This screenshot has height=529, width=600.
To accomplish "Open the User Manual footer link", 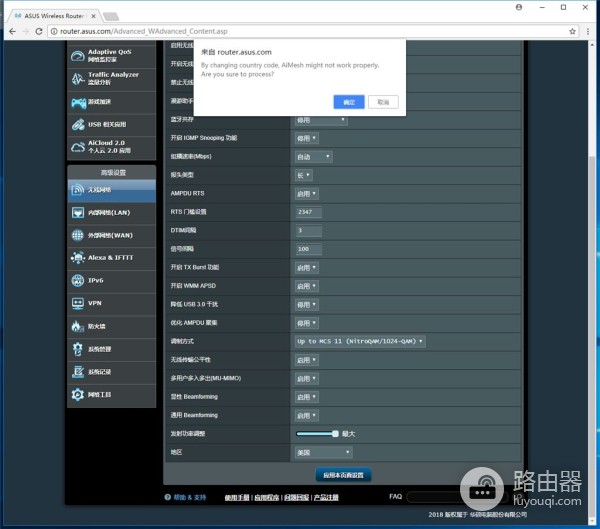I will 237,497.
